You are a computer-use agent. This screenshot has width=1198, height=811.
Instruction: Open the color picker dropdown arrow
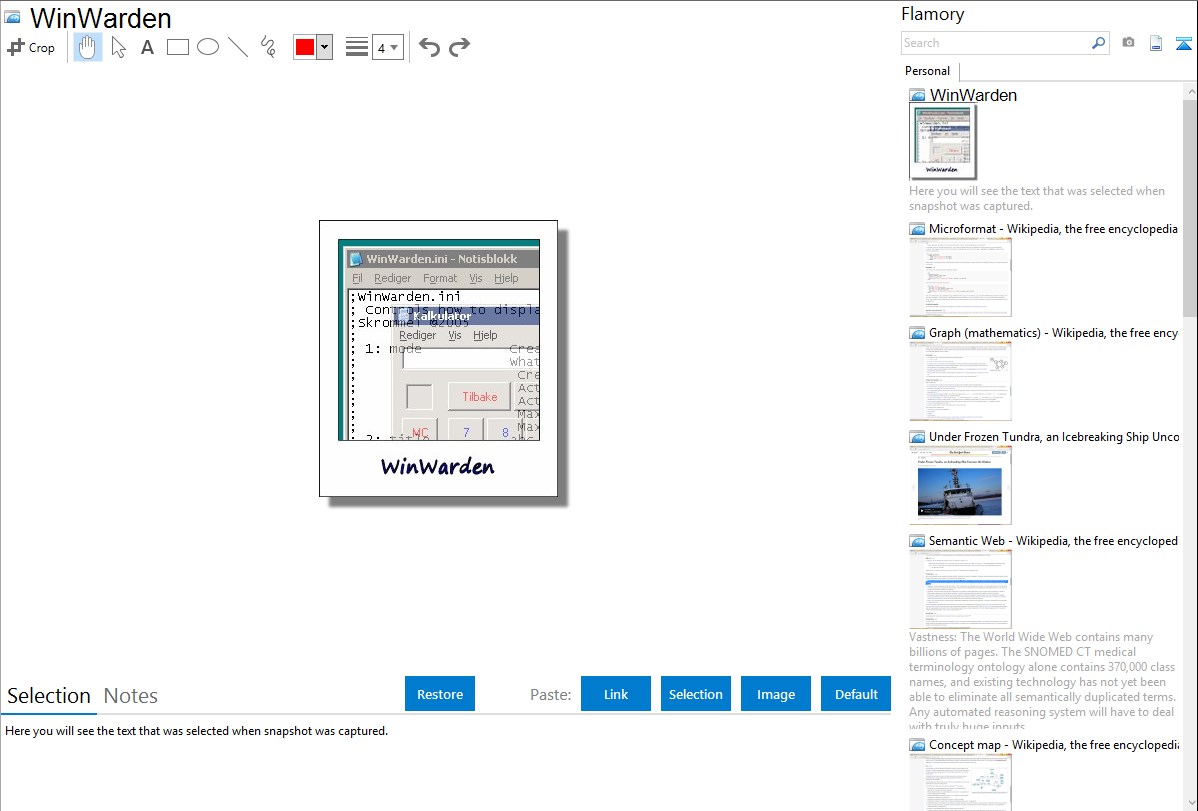[324, 47]
